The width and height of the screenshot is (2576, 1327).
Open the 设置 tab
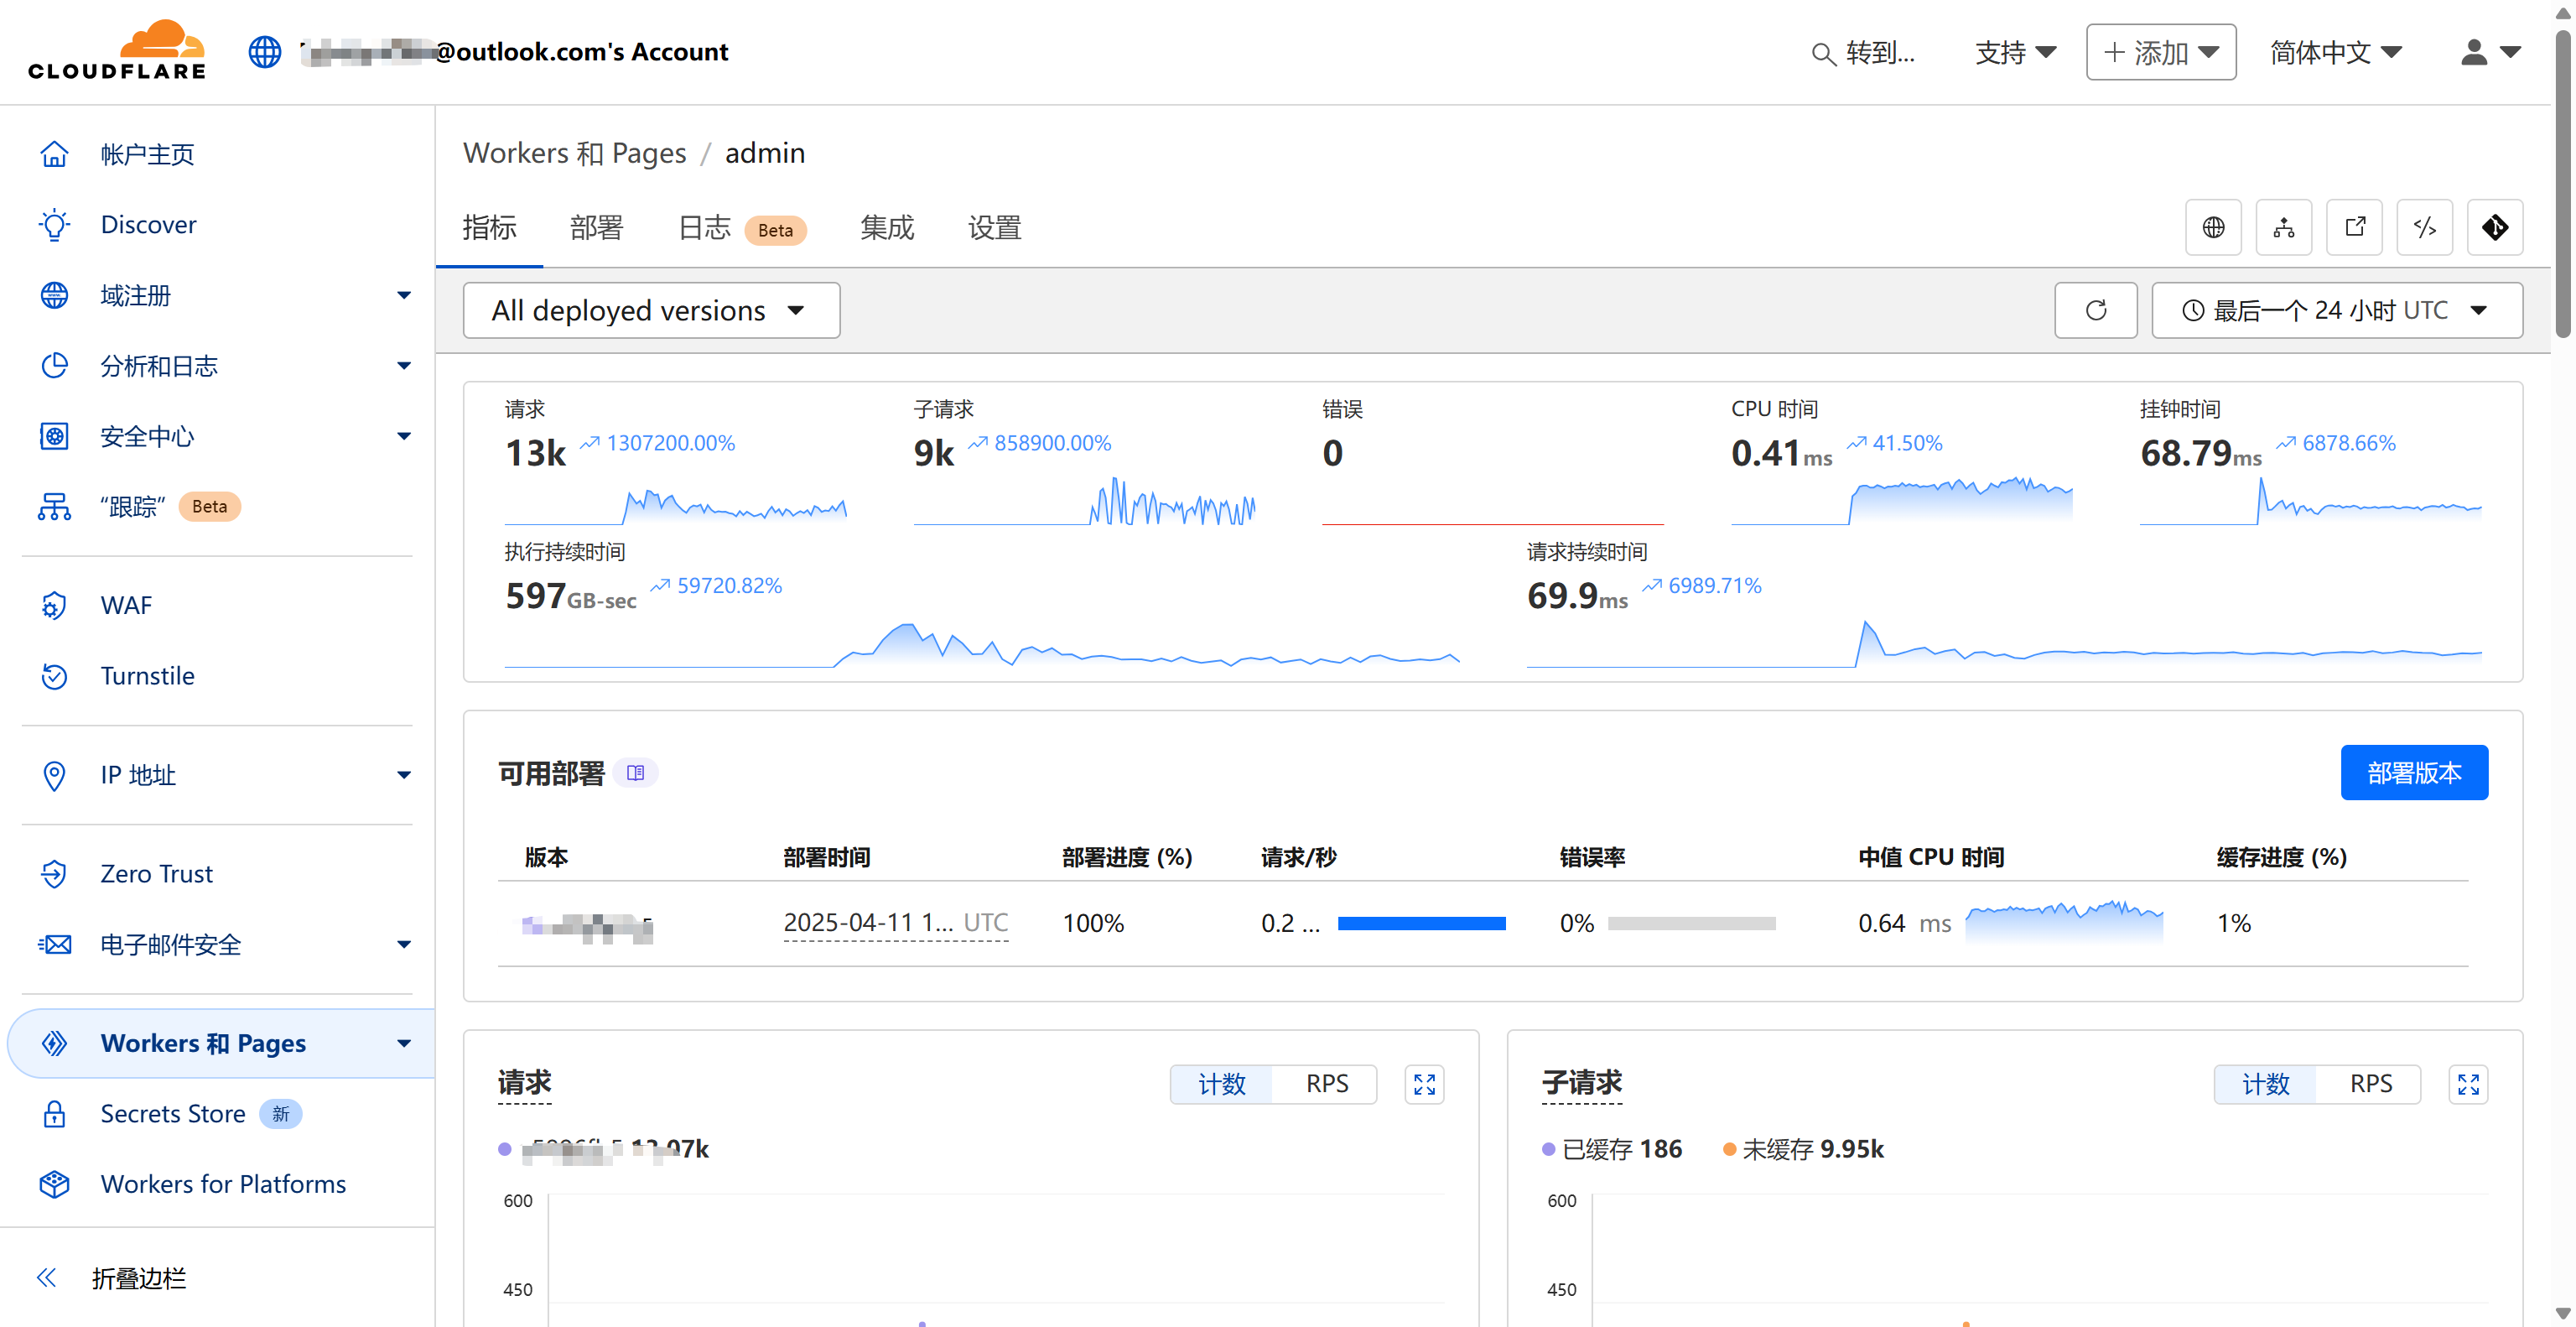pyautogui.click(x=994, y=228)
